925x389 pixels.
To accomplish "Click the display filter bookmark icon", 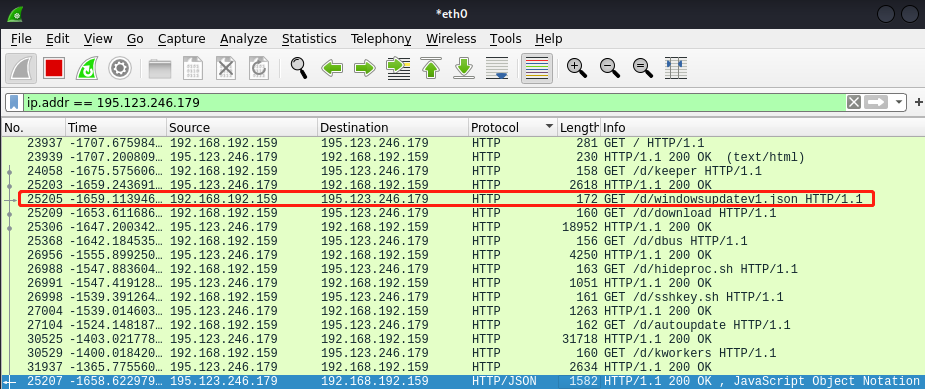I will coord(14,103).
